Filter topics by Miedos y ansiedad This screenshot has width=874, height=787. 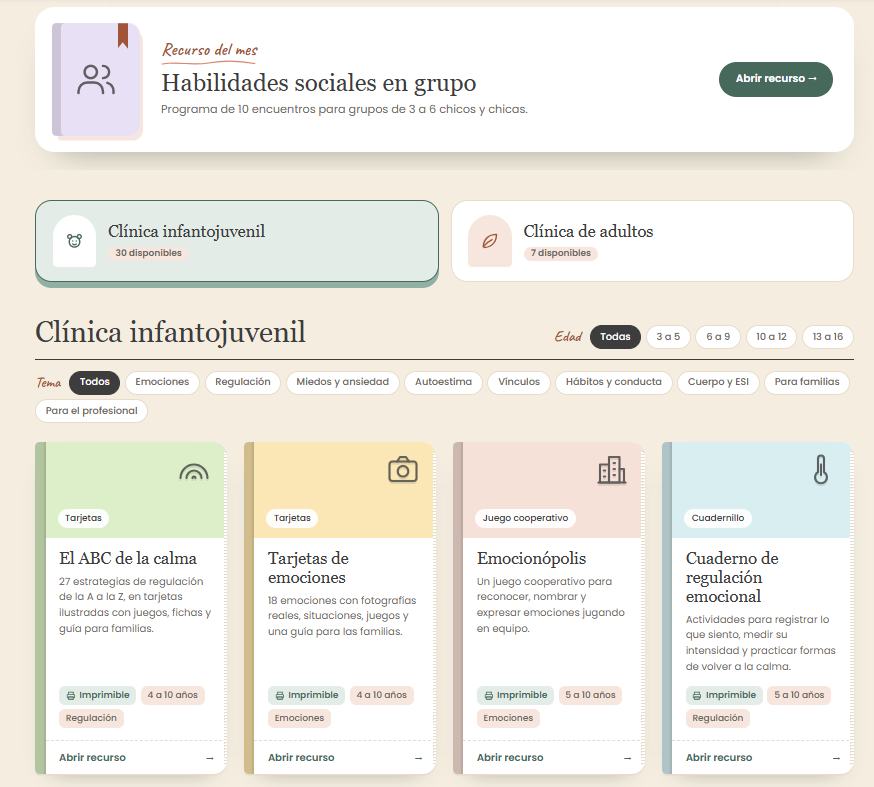pyautogui.click(x=343, y=382)
